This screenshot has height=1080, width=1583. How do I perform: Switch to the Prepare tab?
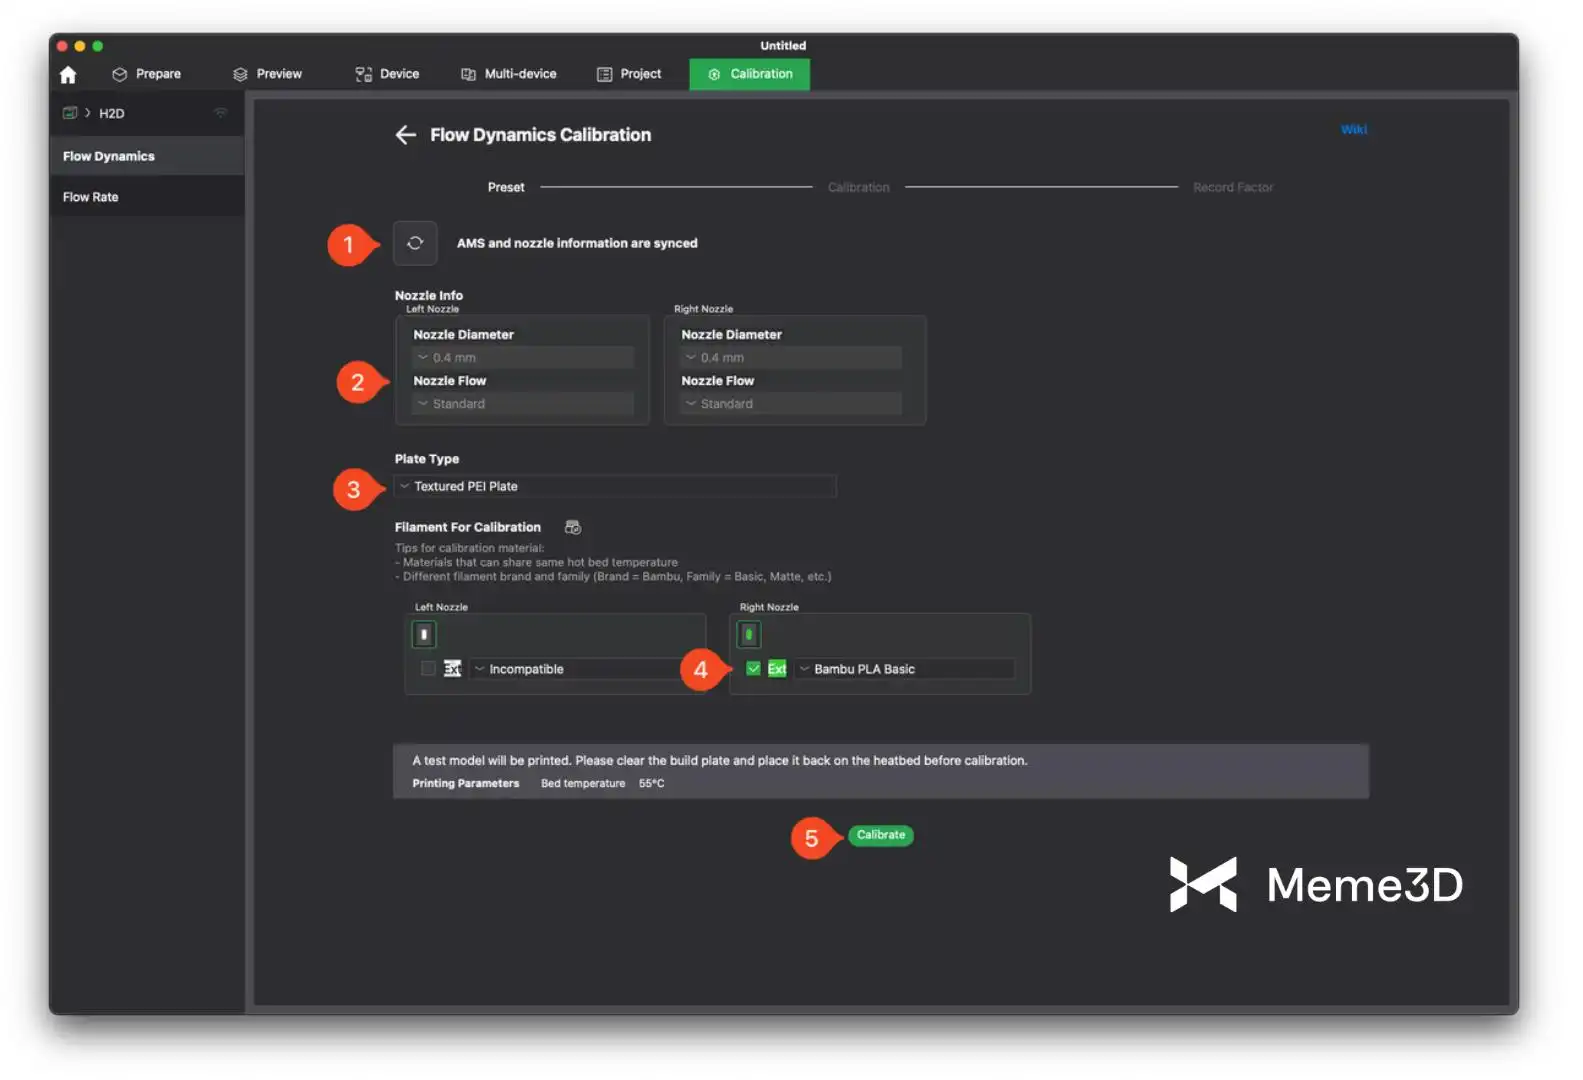tap(147, 74)
